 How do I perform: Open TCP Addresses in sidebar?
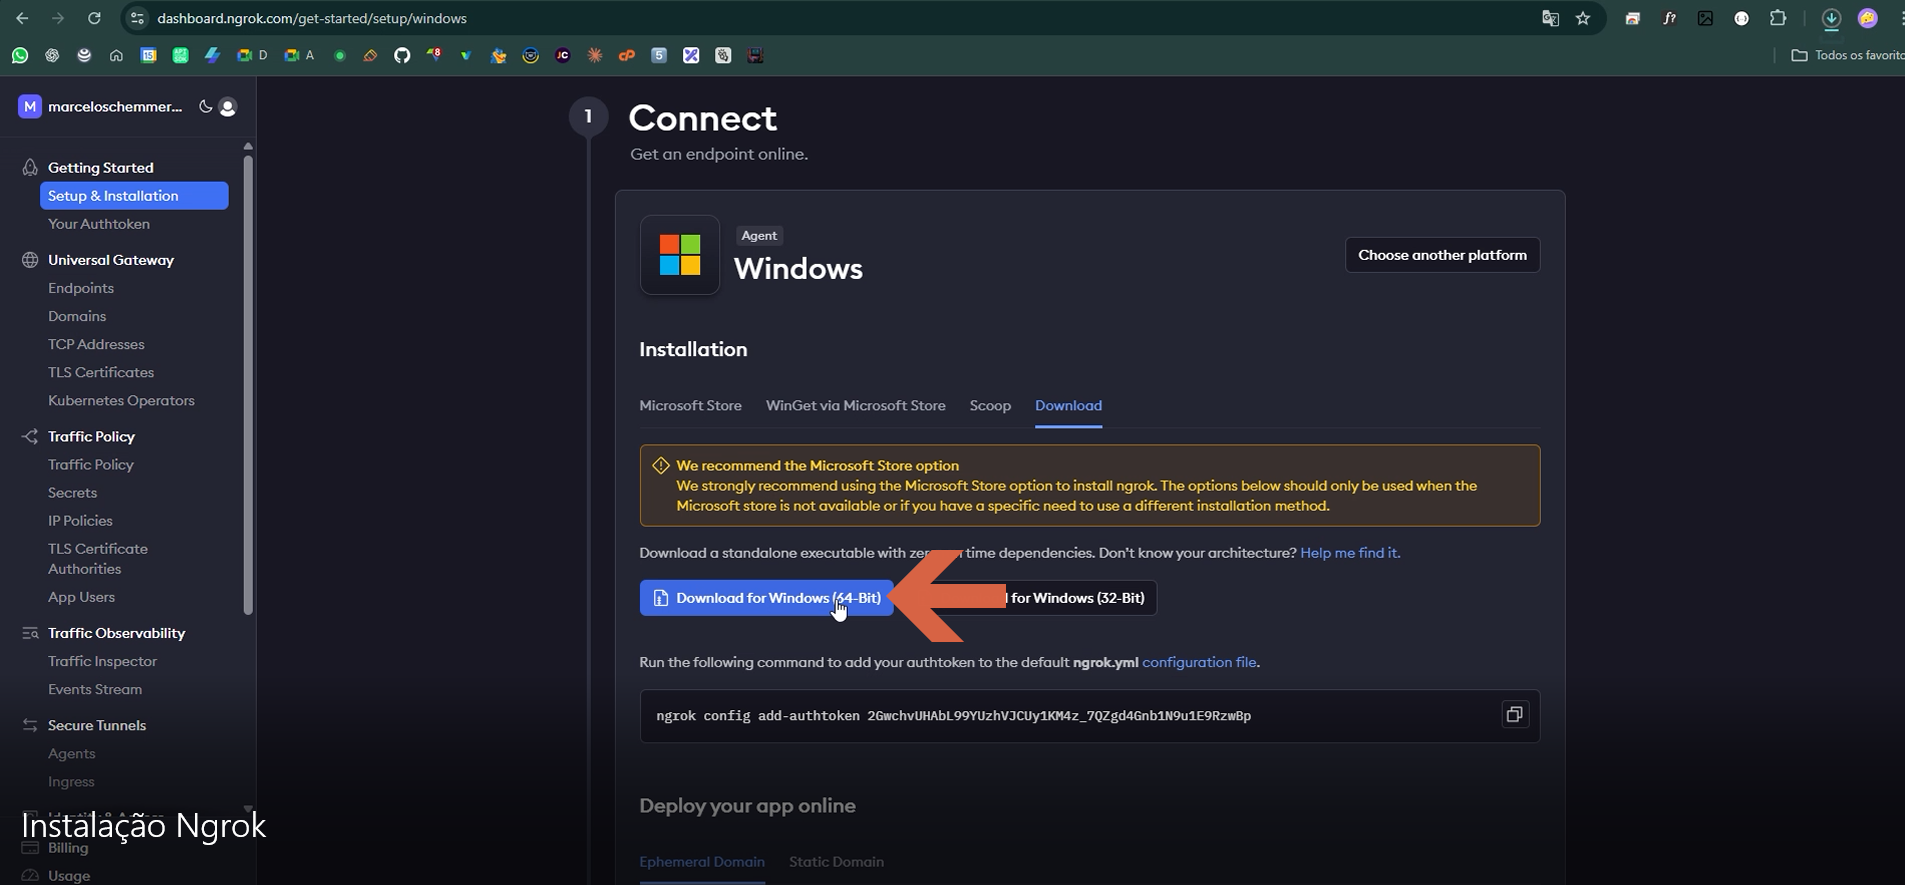96,344
